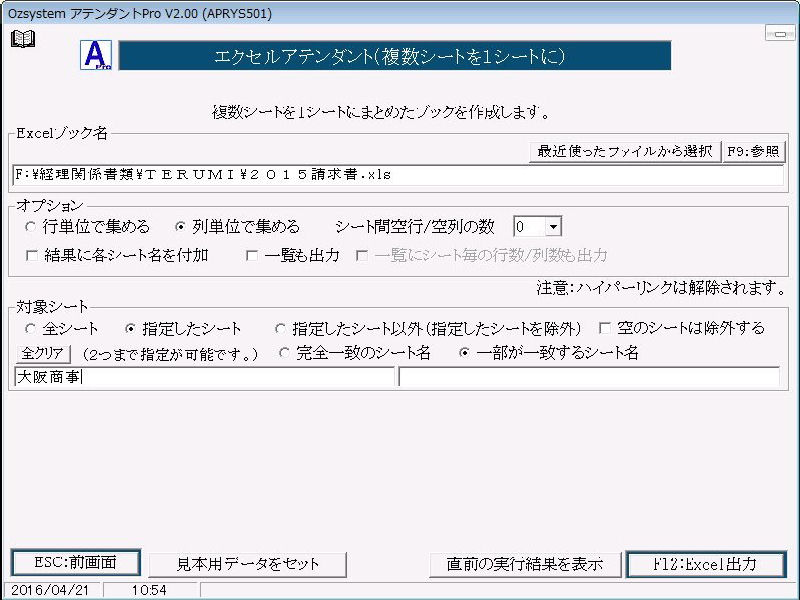Click the time 10:54 in status bar
Image resolution: width=800 pixels, height=600 pixels.
148,591
